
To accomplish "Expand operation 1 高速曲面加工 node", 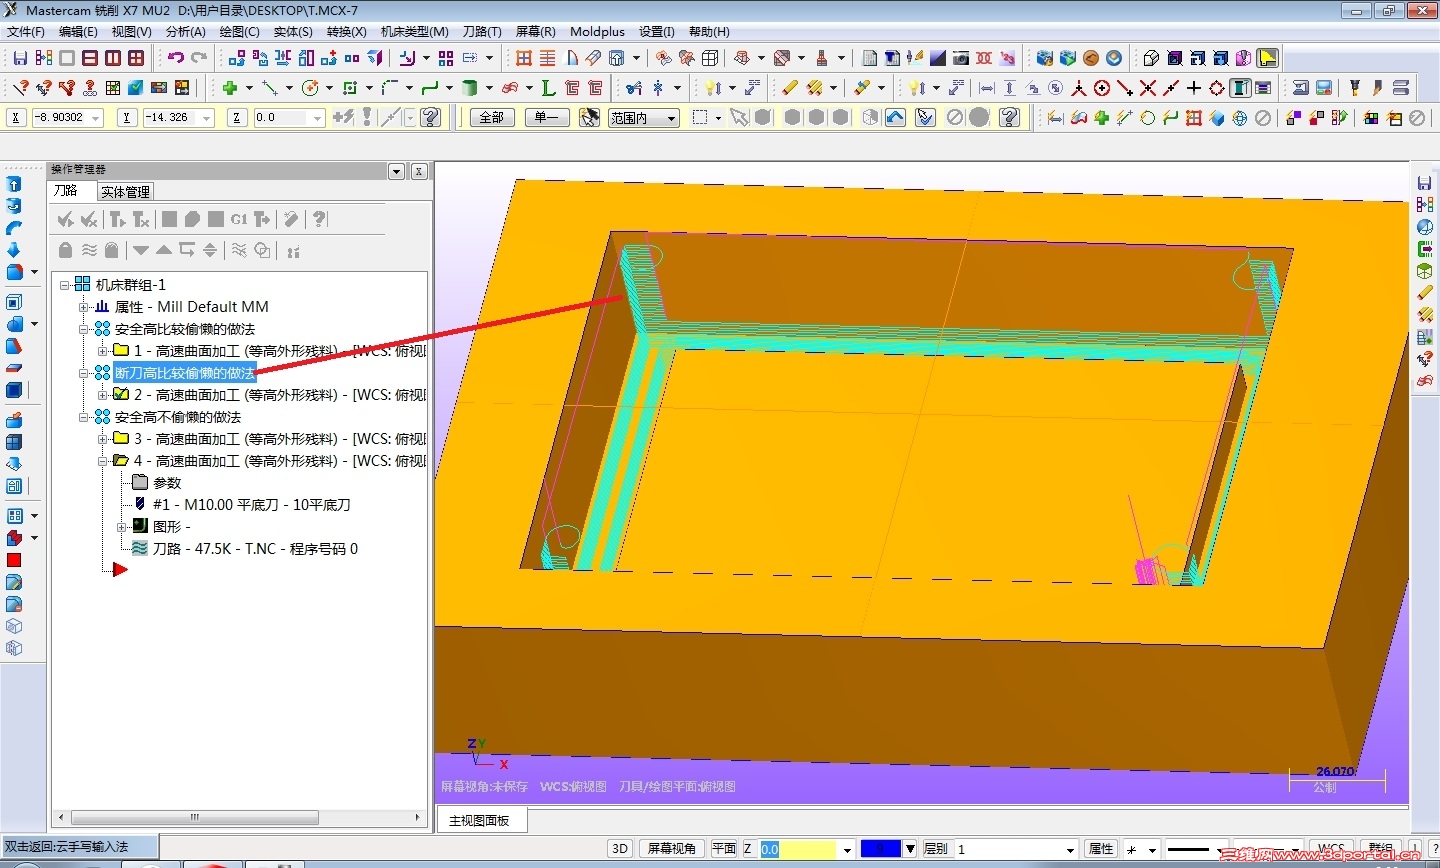I will tap(103, 351).
